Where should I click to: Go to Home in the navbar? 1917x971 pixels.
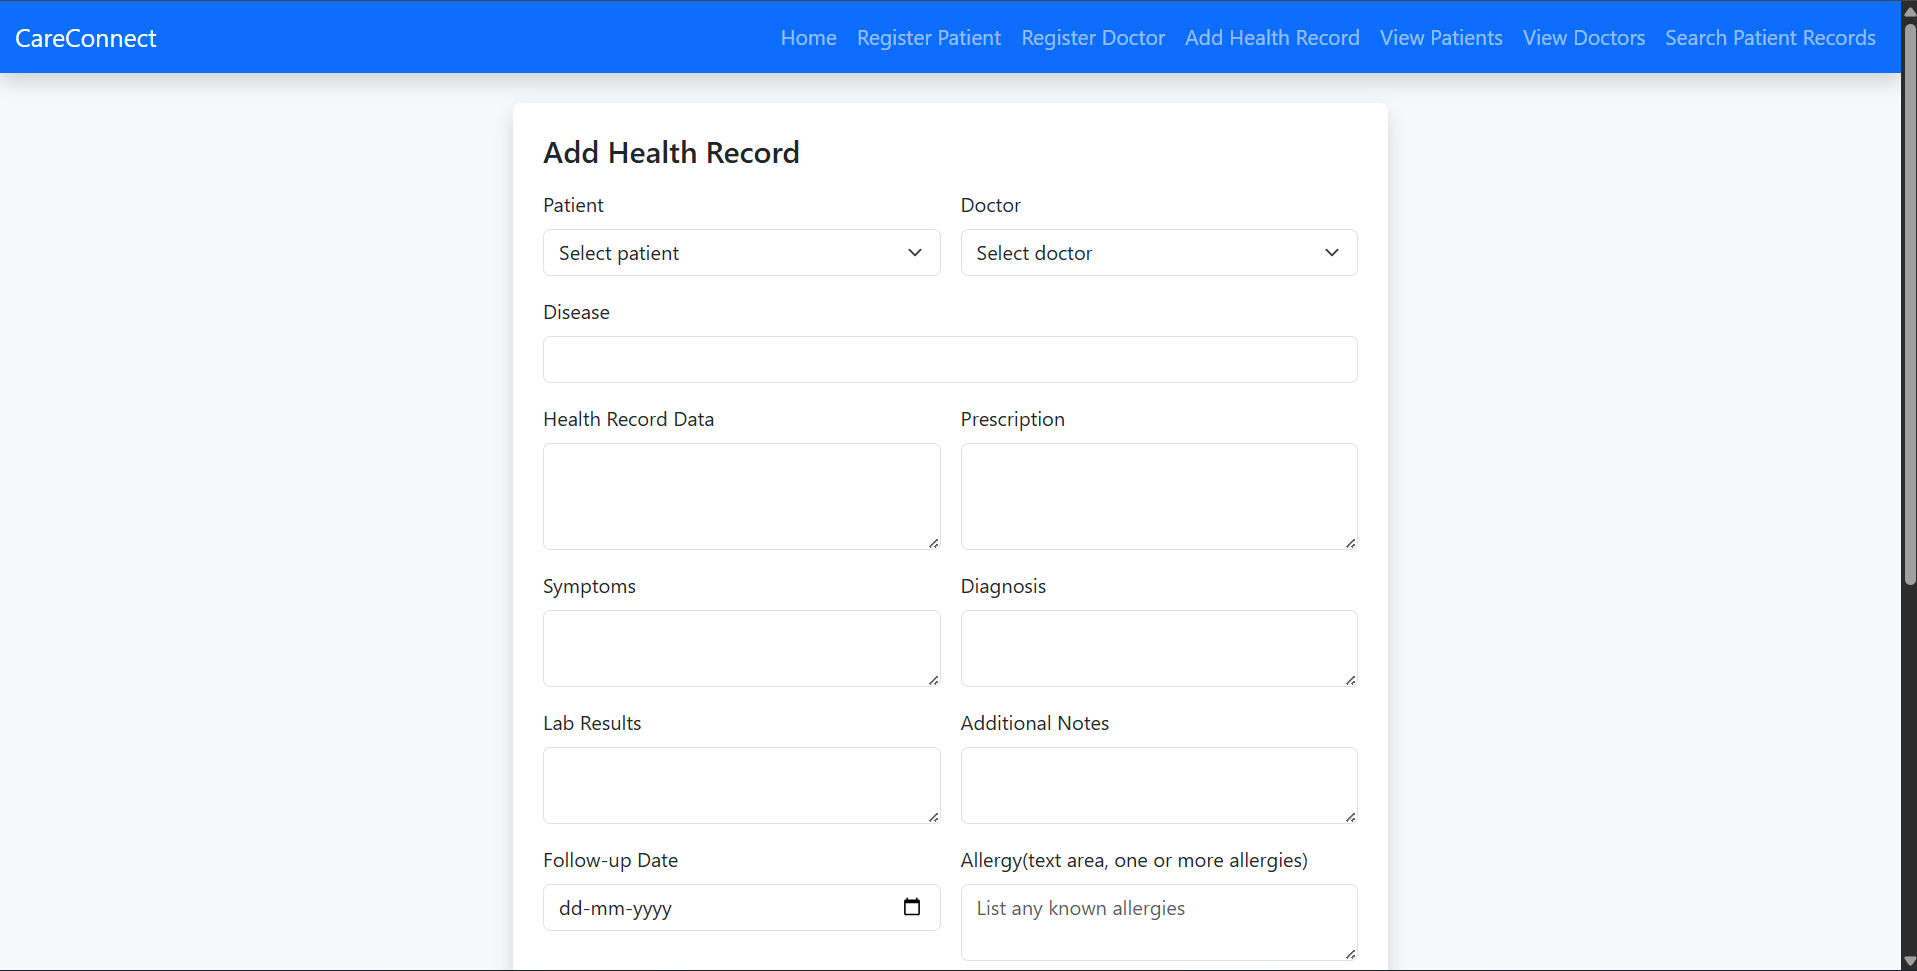click(808, 38)
